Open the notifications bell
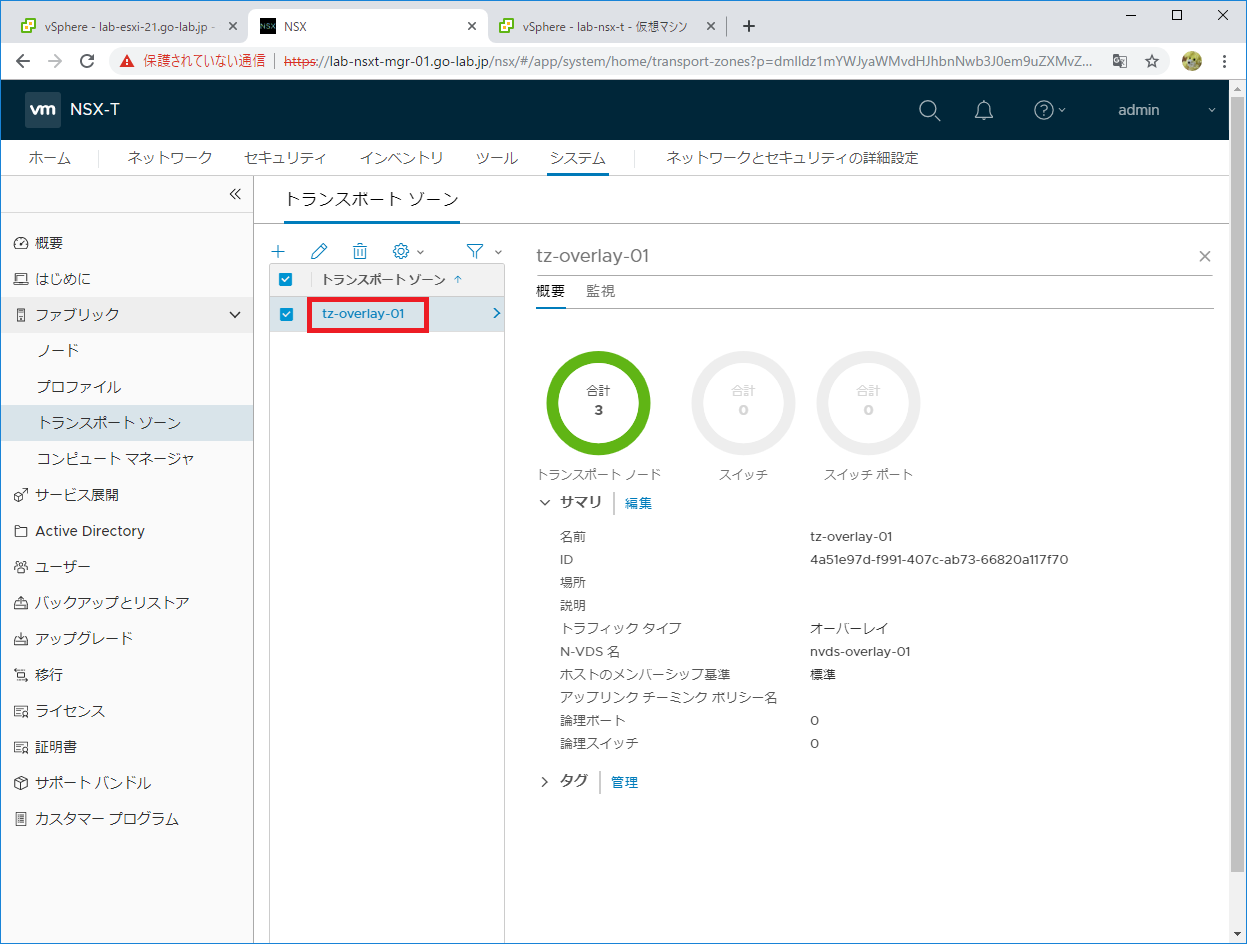This screenshot has width=1247, height=944. [984, 111]
